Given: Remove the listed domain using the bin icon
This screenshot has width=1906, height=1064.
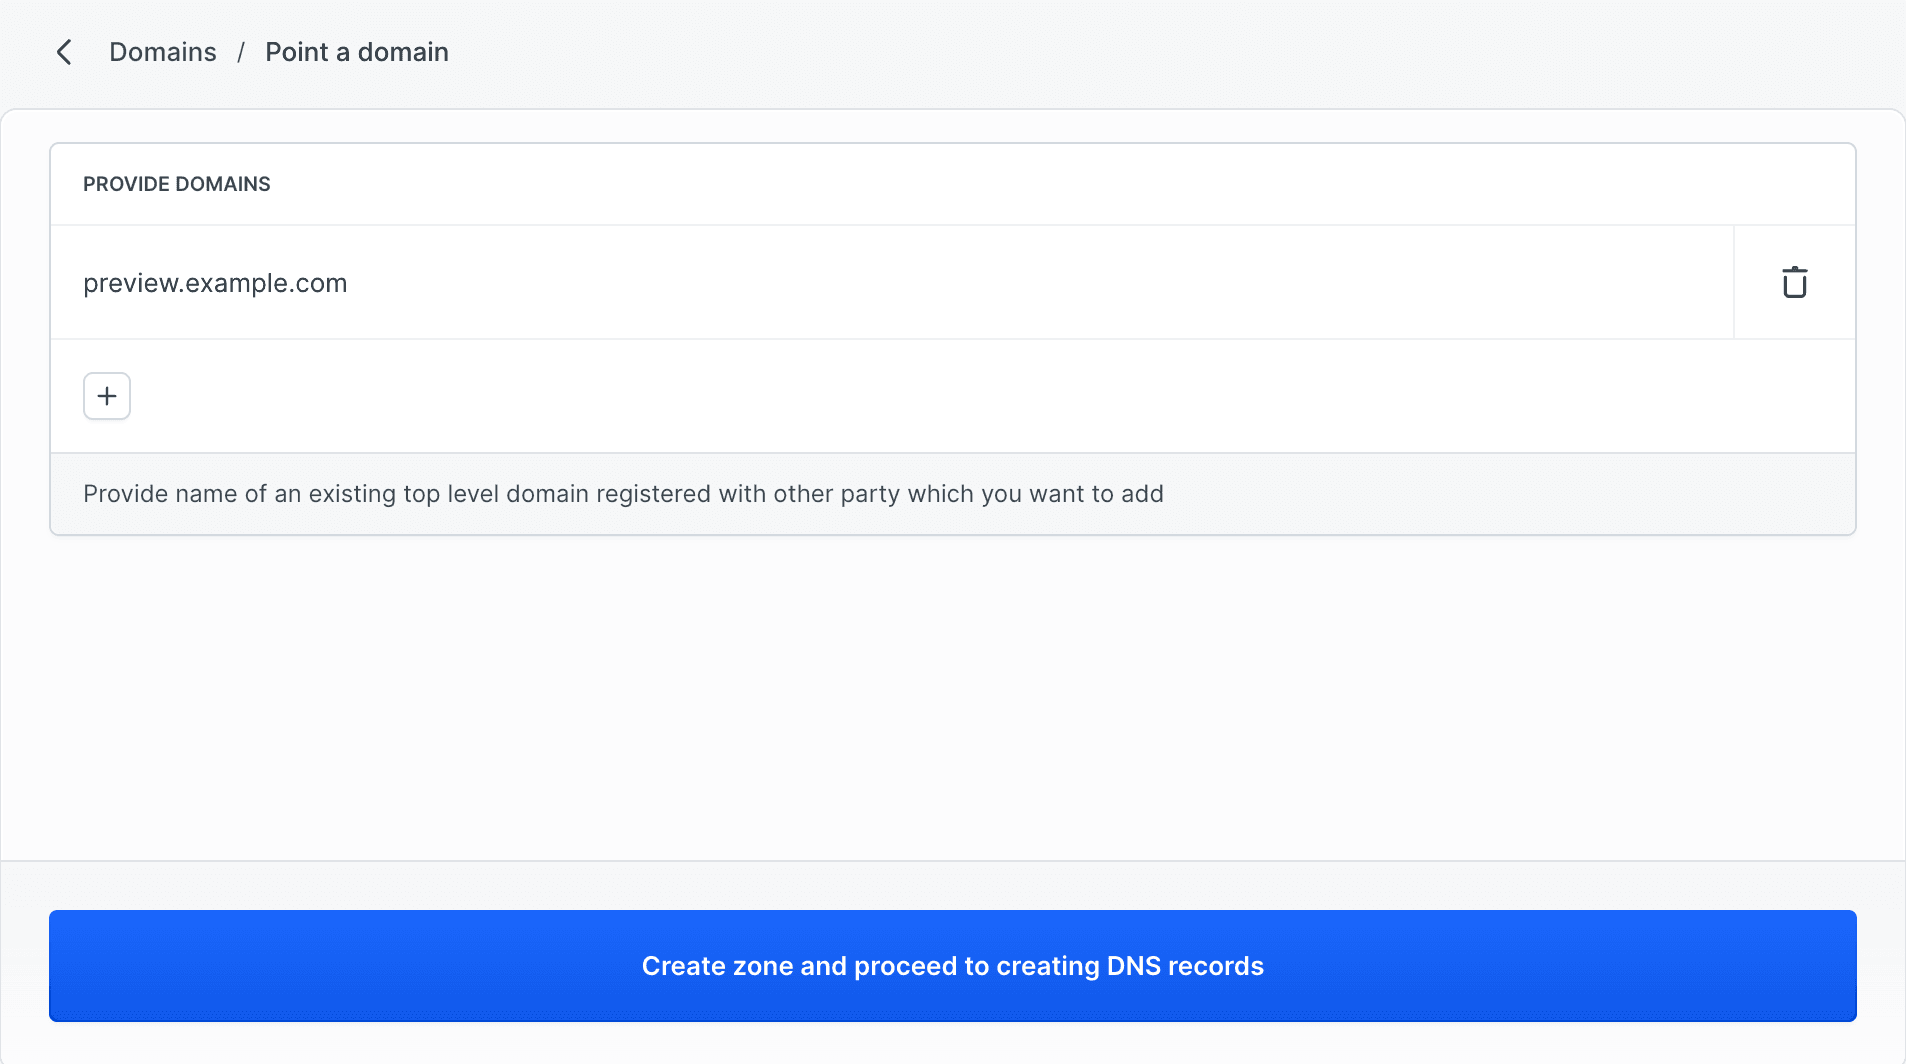Looking at the screenshot, I should (x=1794, y=283).
